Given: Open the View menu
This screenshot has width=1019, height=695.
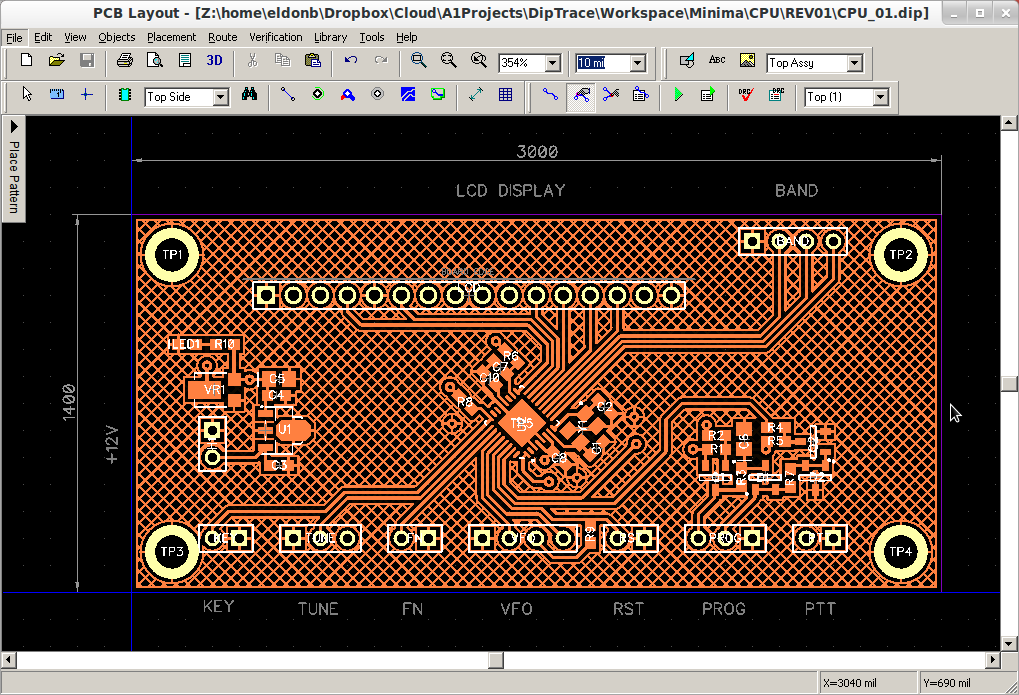Looking at the screenshot, I should (x=75, y=37).
